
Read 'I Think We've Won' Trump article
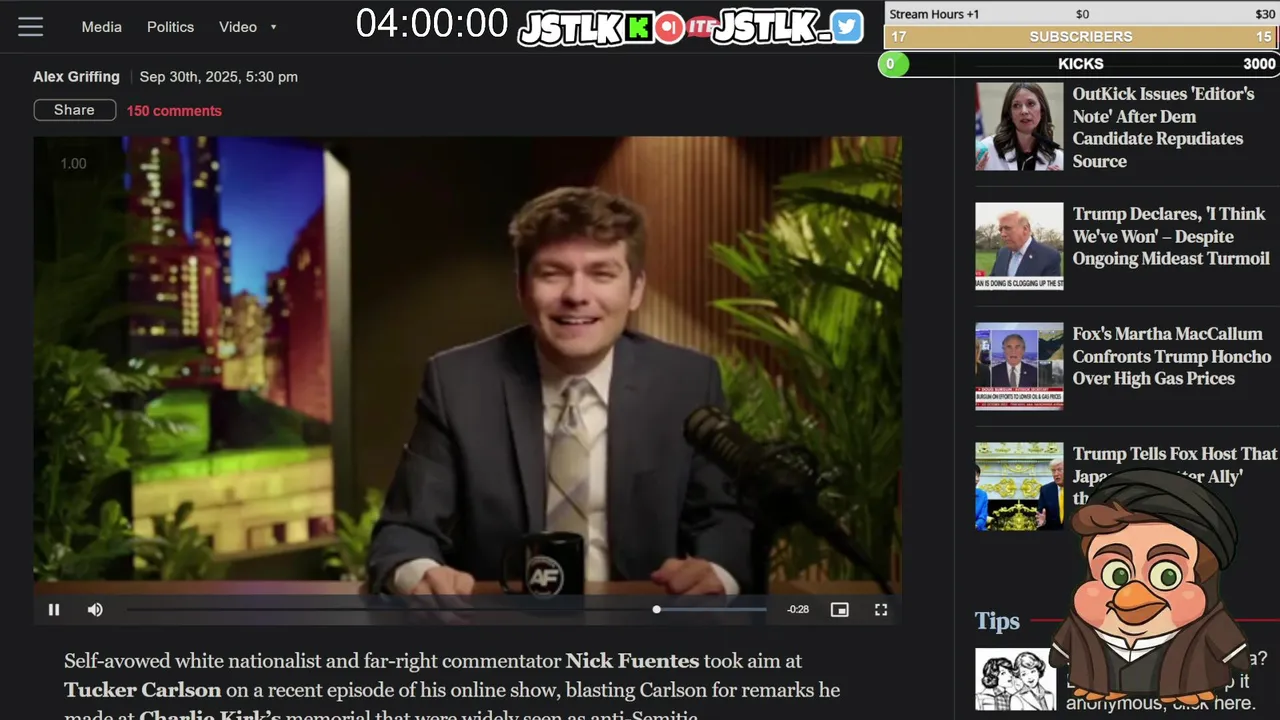pos(1171,236)
